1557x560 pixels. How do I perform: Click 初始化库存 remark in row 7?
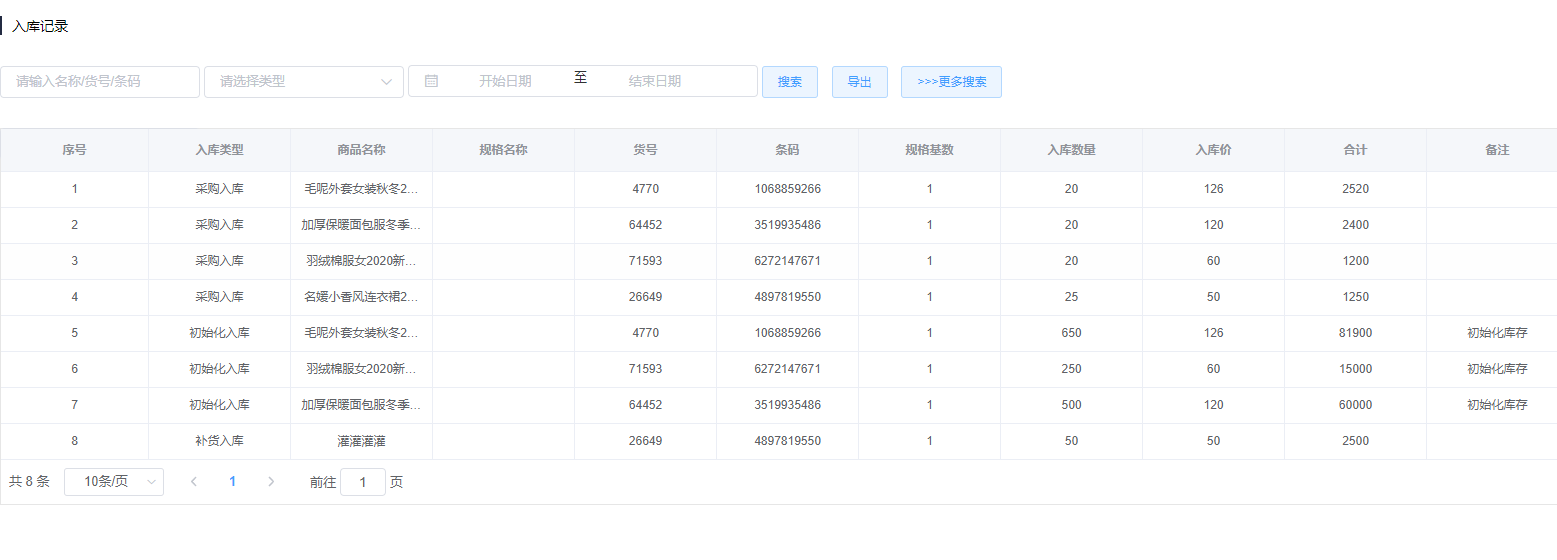(1498, 405)
